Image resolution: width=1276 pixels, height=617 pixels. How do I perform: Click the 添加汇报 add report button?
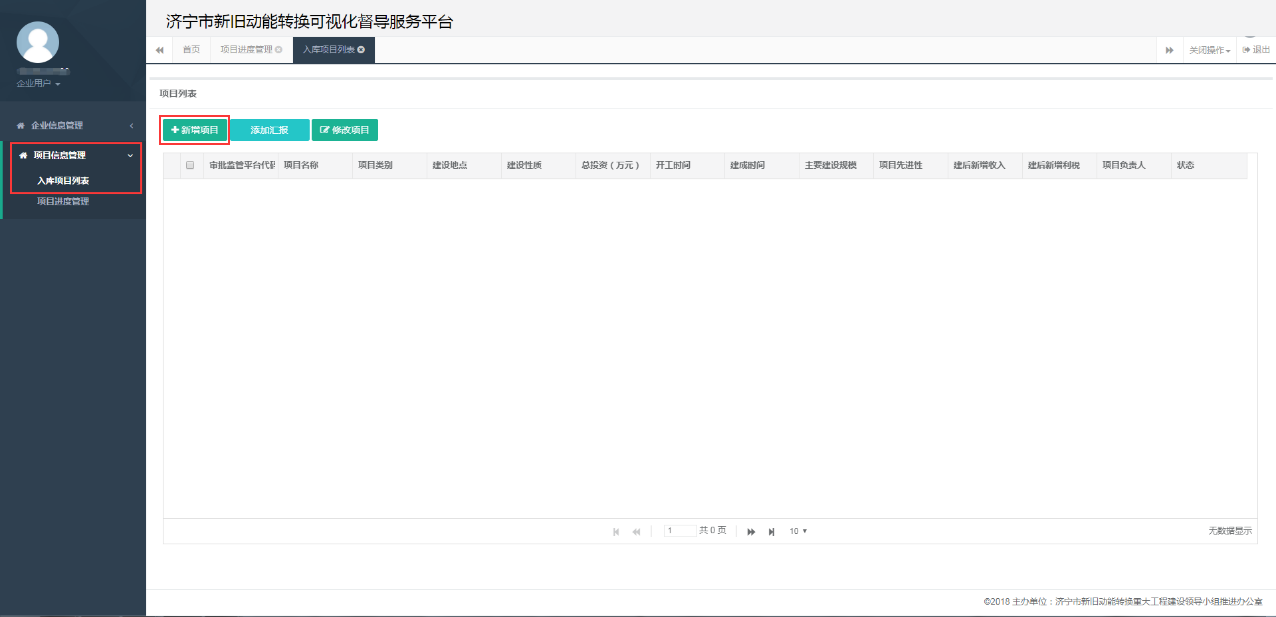coord(269,130)
